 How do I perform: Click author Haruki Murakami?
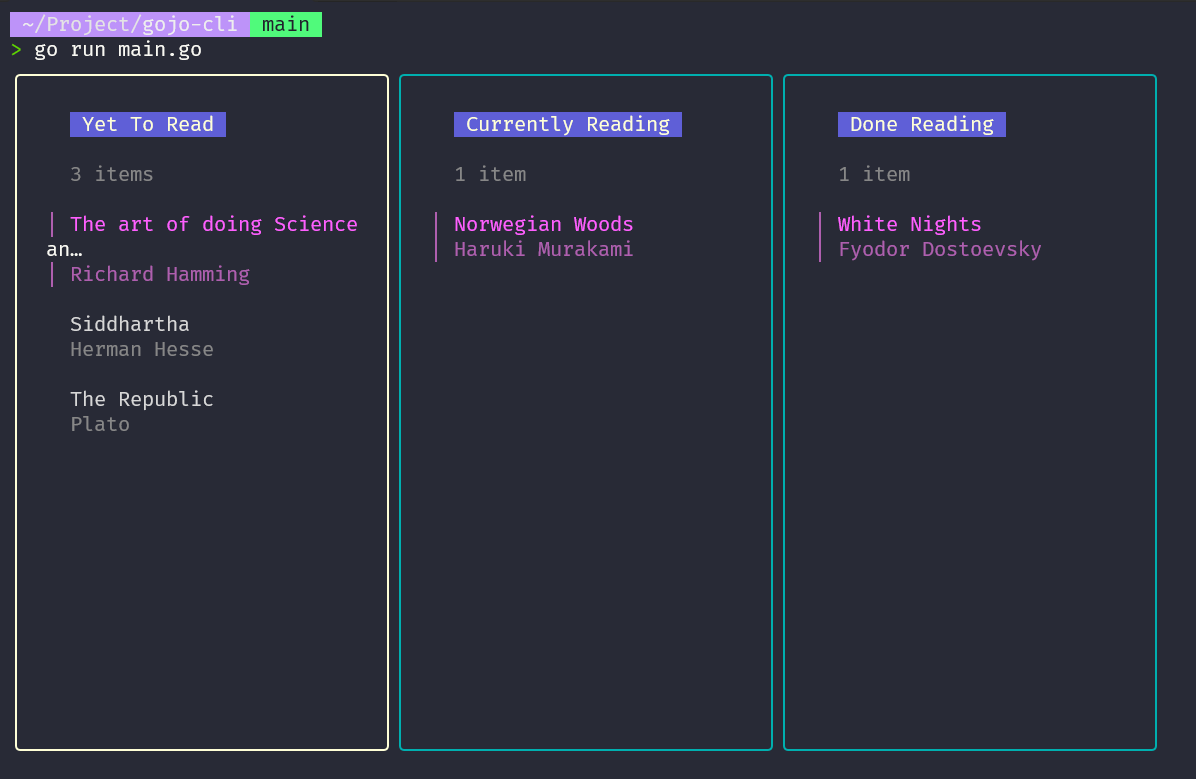tap(543, 249)
